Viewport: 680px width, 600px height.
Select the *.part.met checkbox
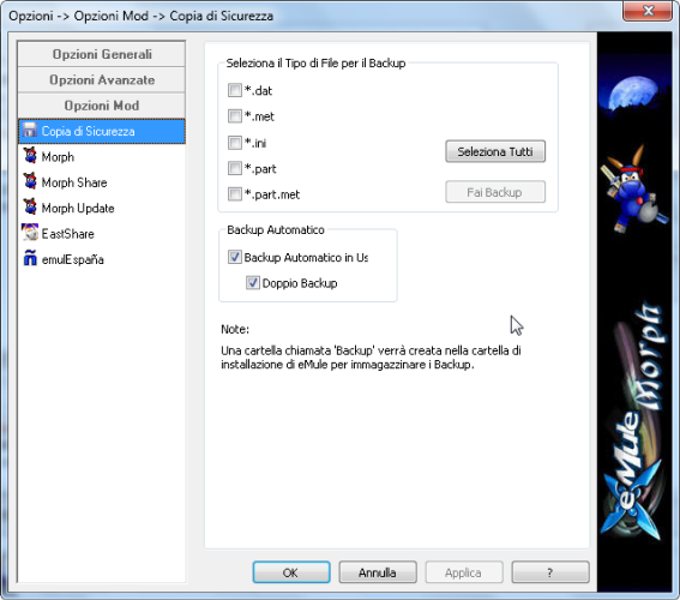point(235,194)
